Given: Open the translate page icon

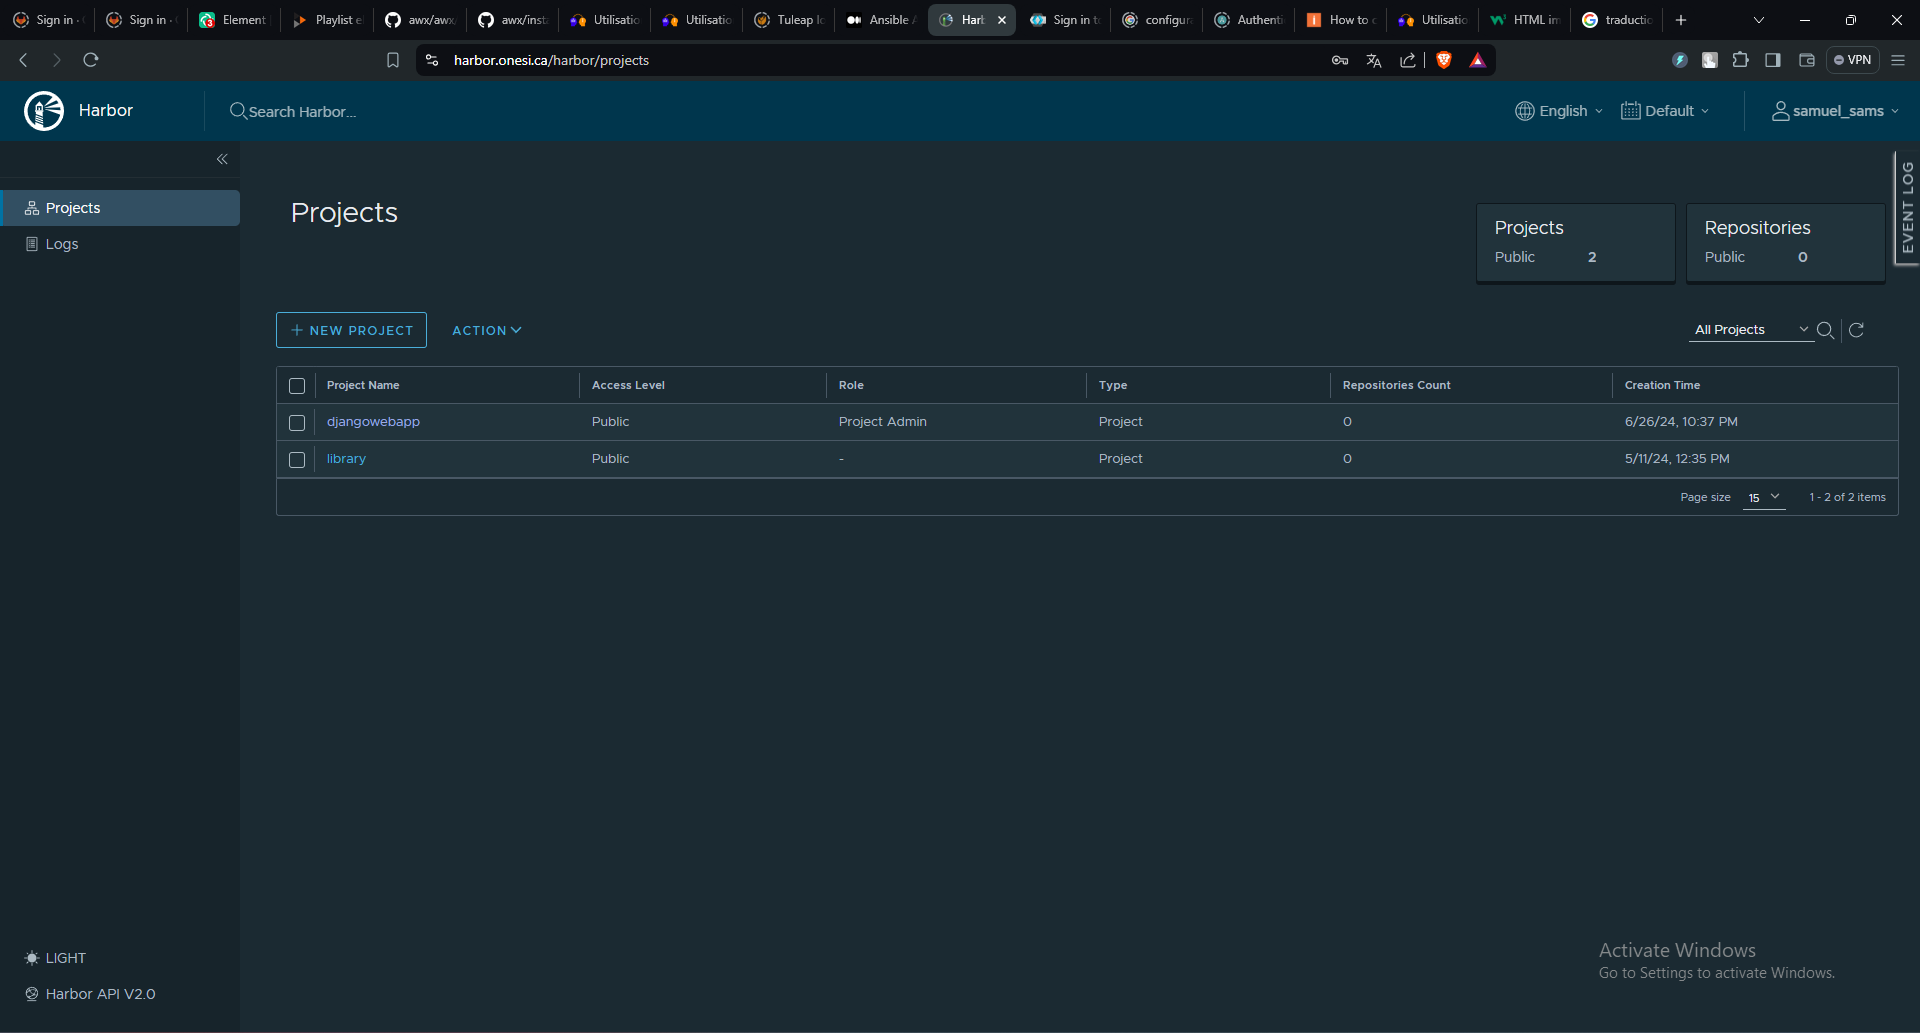Looking at the screenshot, I should click(x=1374, y=60).
